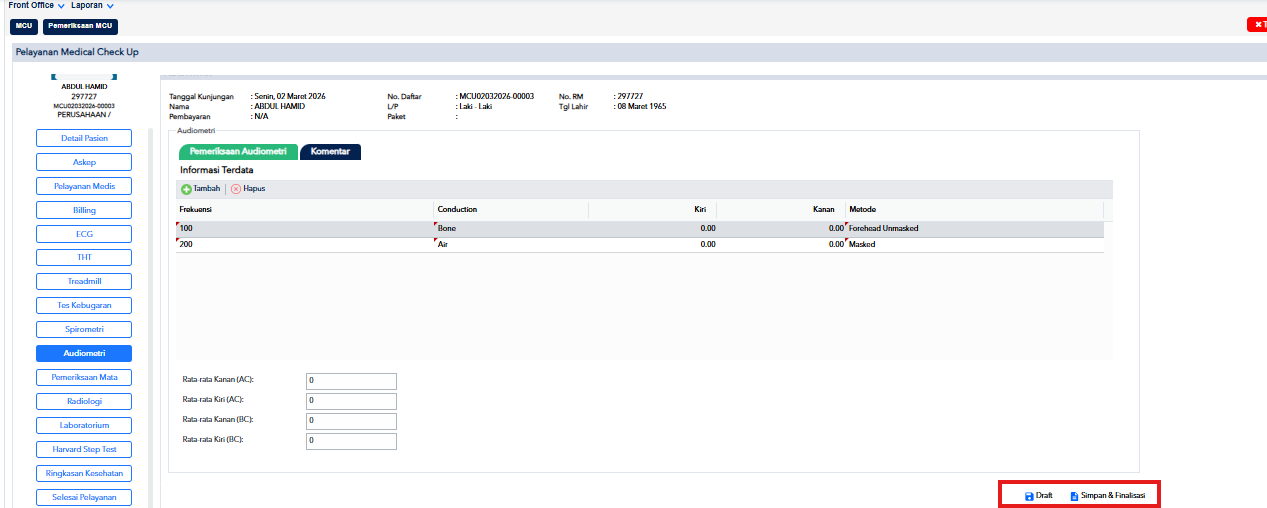Click the Draft button label
The width and height of the screenshot is (1267, 508).
[x=1044, y=496]
